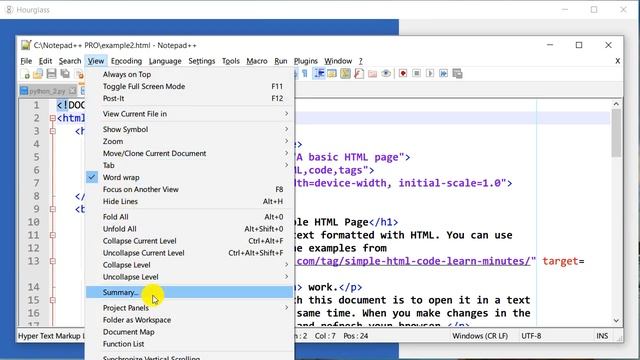Choose Hide Lines entry
The height and width of the screenshot is (360, 640).
click(x=189, y=201)
